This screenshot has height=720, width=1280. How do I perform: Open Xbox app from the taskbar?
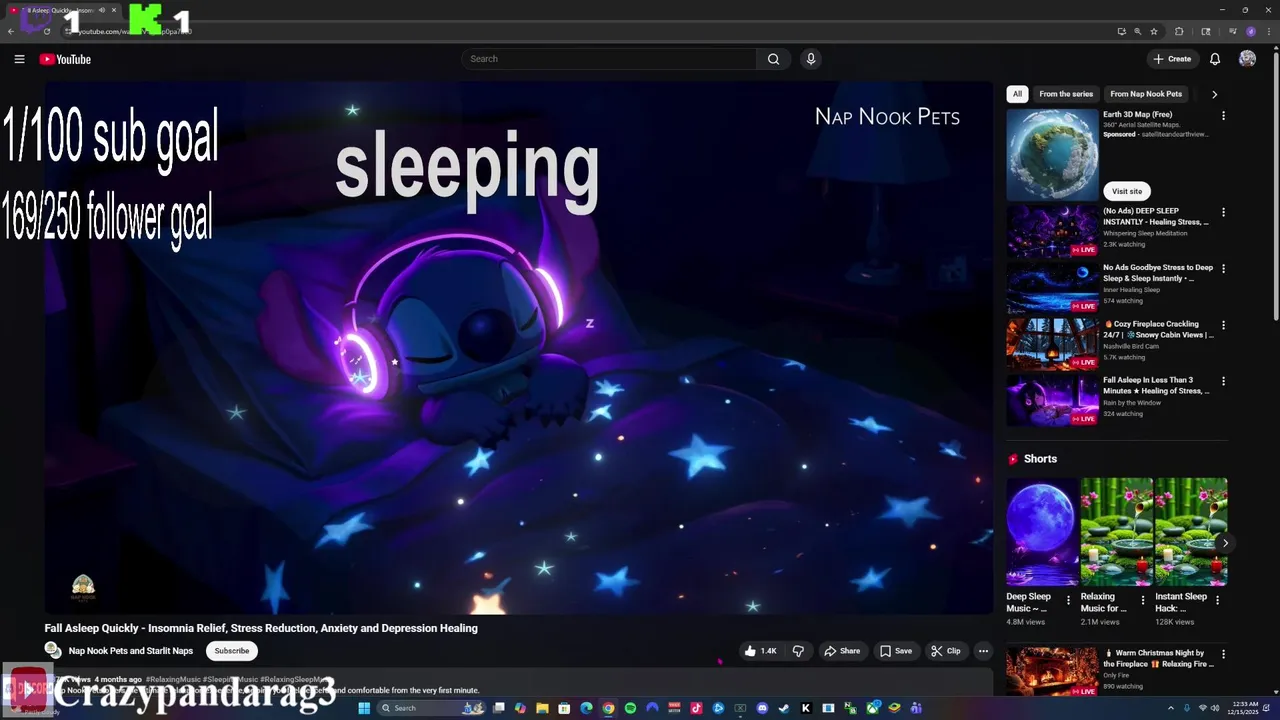click(873, 708)
